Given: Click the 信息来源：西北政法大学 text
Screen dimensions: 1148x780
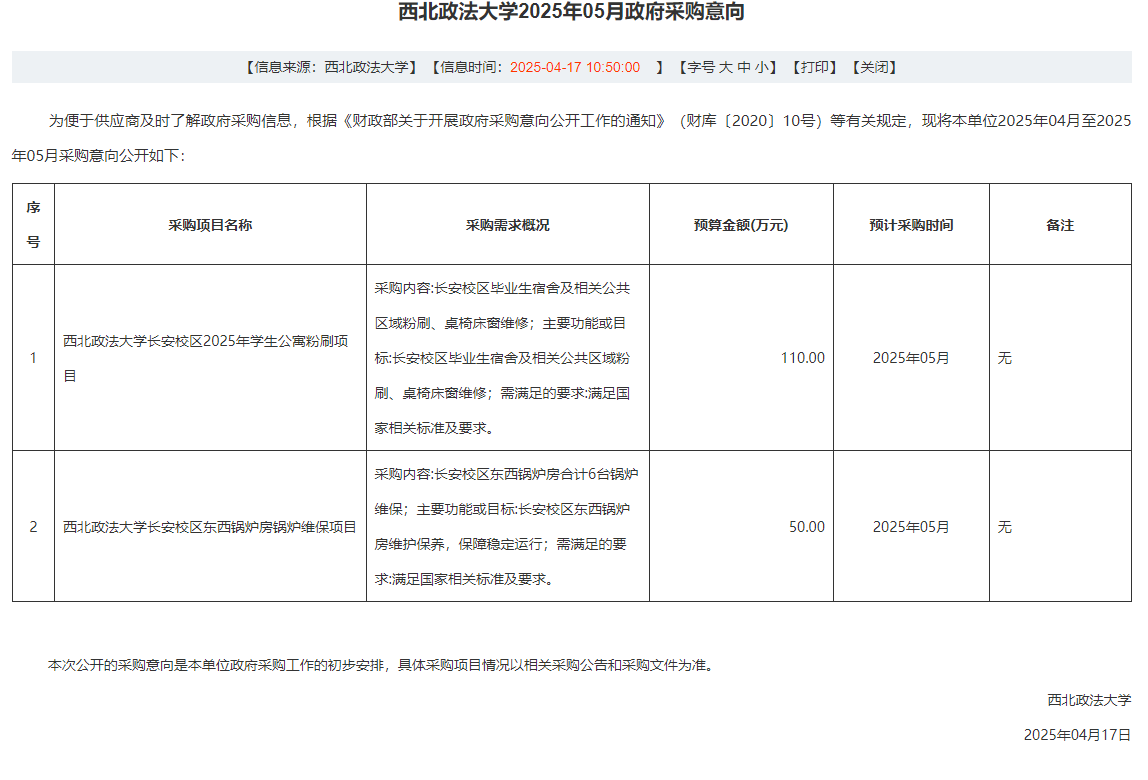Looking at the screenshot, I should pyautogui.click(x=331, y=67).
